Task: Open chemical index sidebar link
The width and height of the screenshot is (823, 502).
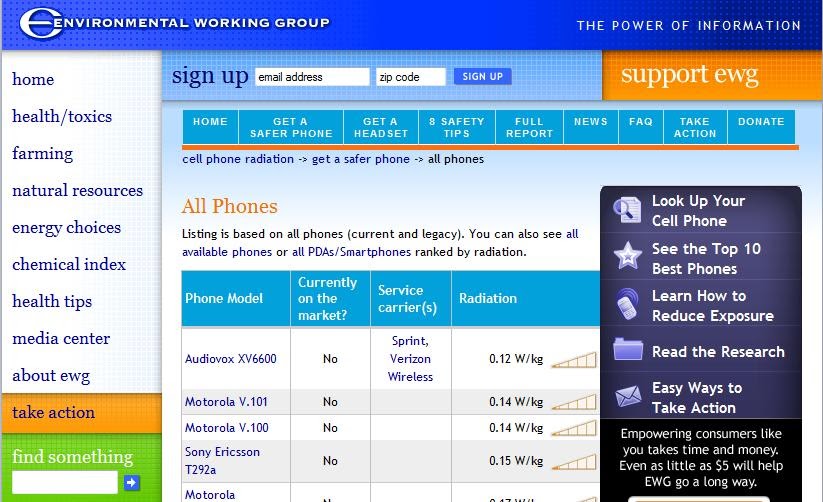Action: [x=69, y=264]
